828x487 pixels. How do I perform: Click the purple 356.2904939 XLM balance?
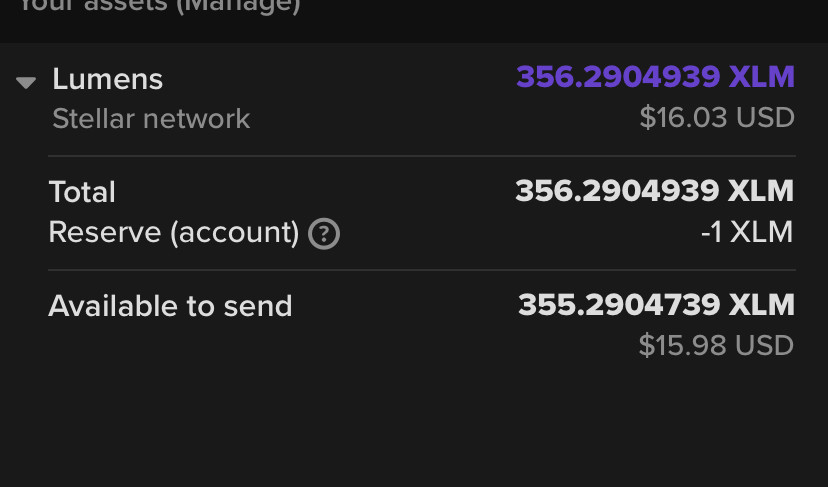click(x=655, y=77)
